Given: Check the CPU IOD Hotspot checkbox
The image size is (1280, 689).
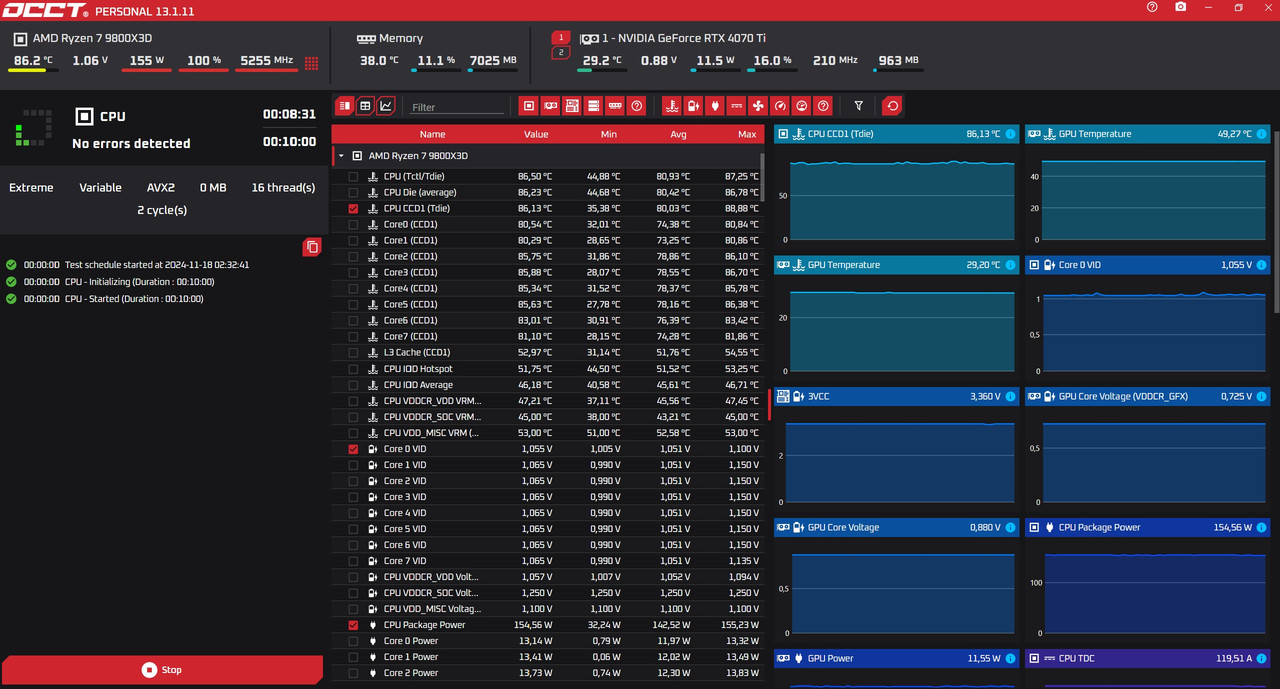Looking at the screenshot, I should point(353,369).
